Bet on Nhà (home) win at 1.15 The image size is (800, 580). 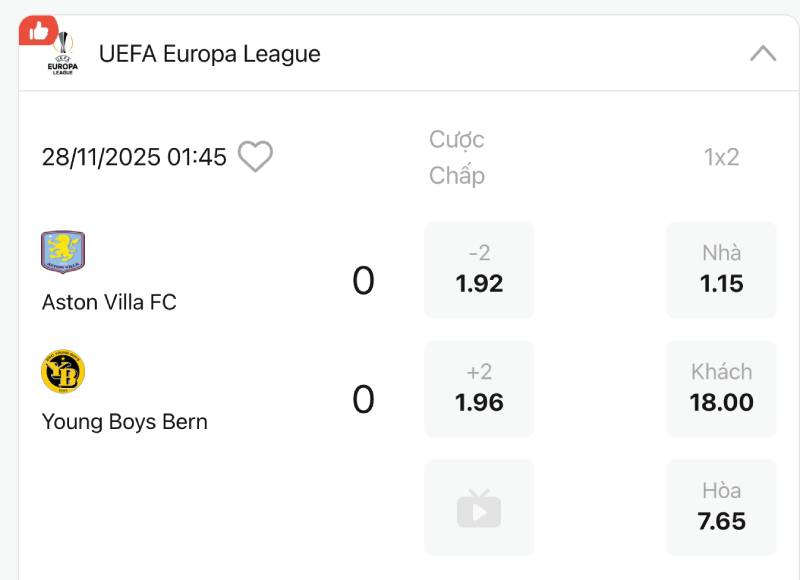coord(721,270)
